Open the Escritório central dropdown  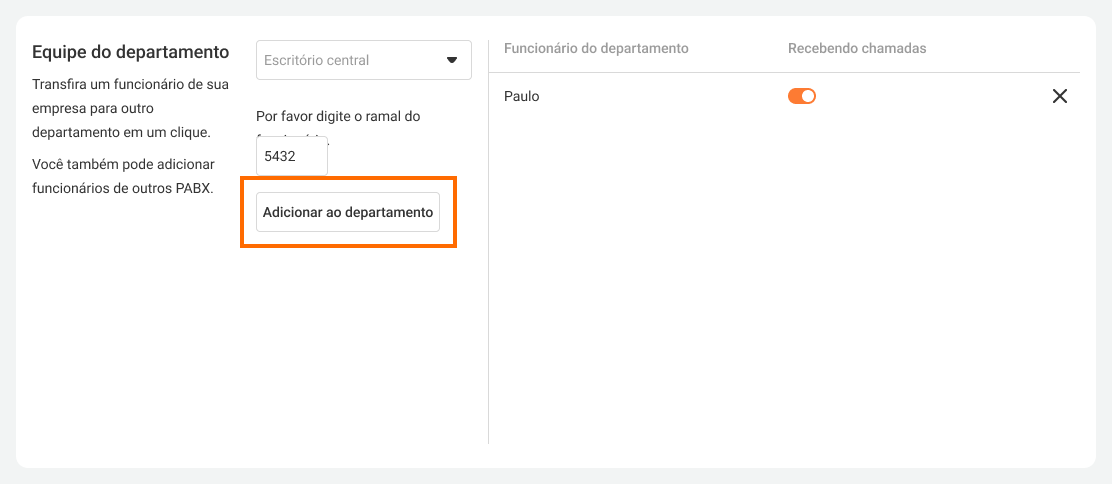pyautogui.click(x=363, y=60)
